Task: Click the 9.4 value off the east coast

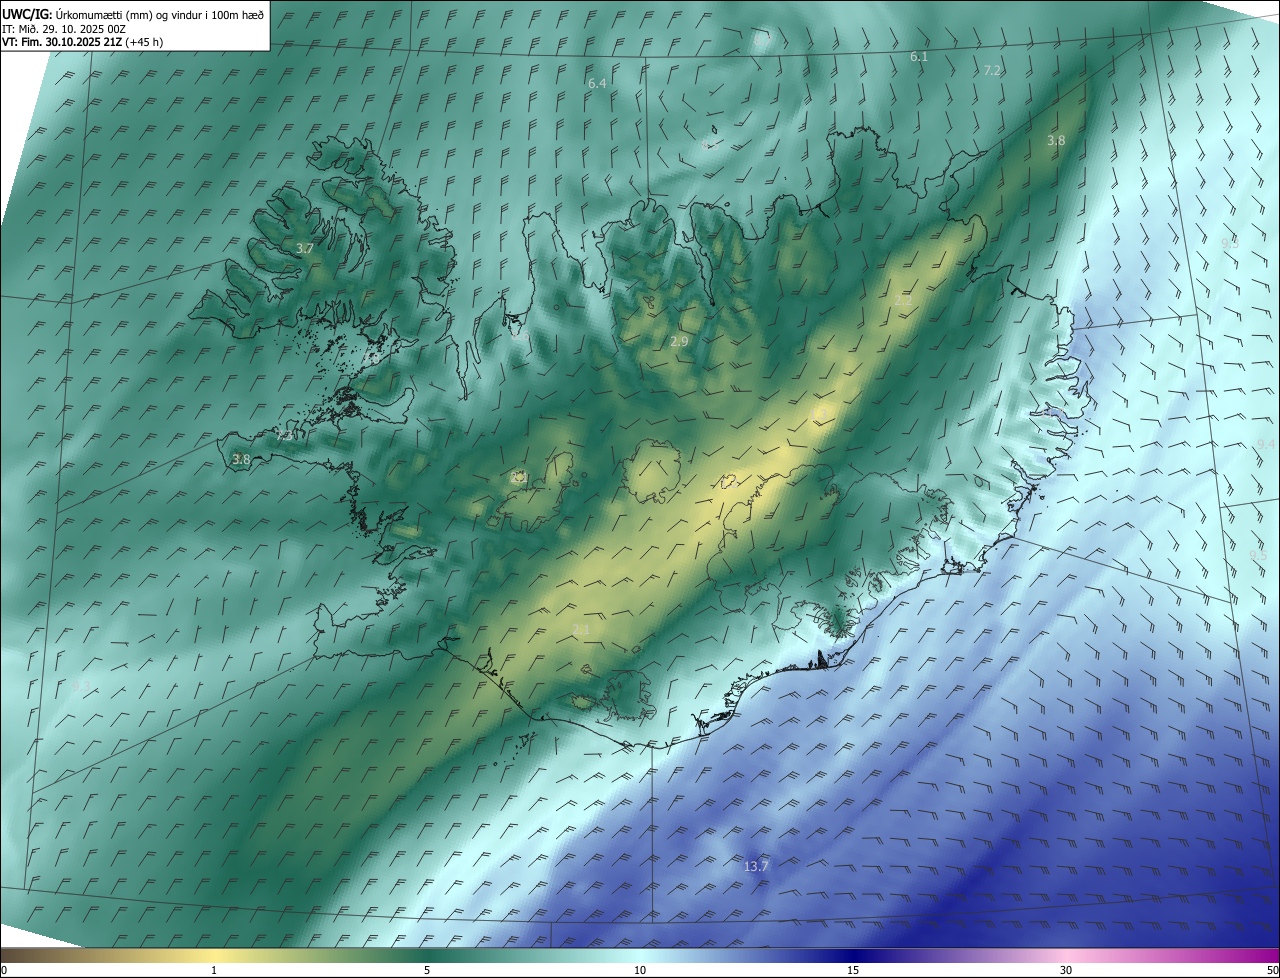Action: (x=1266, y=443)
